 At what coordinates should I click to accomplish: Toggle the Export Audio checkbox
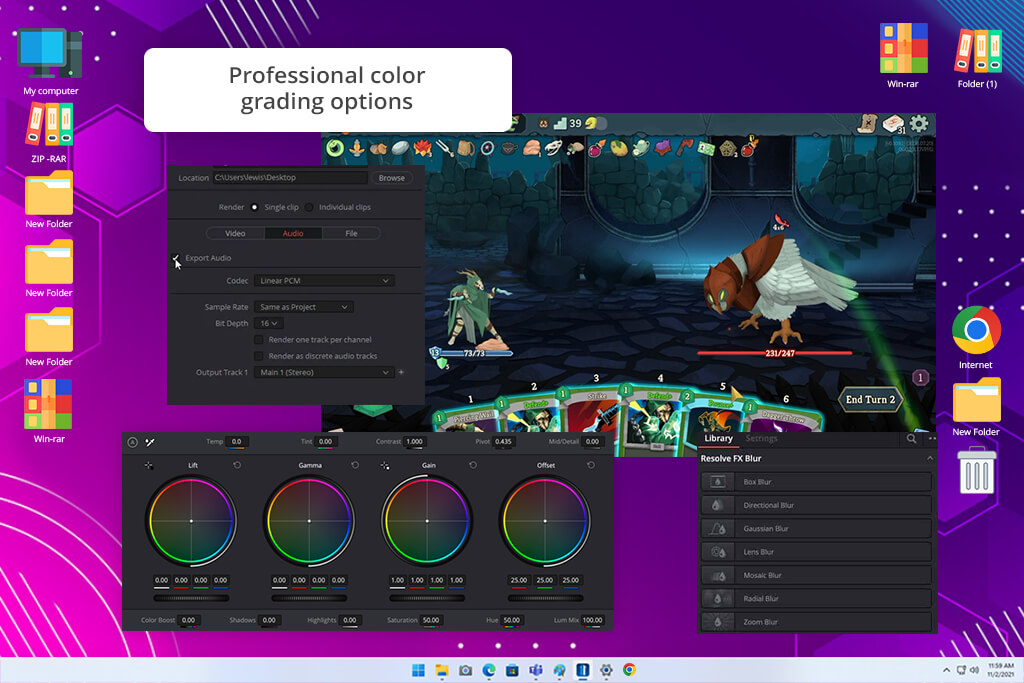(x=176, y=258)
